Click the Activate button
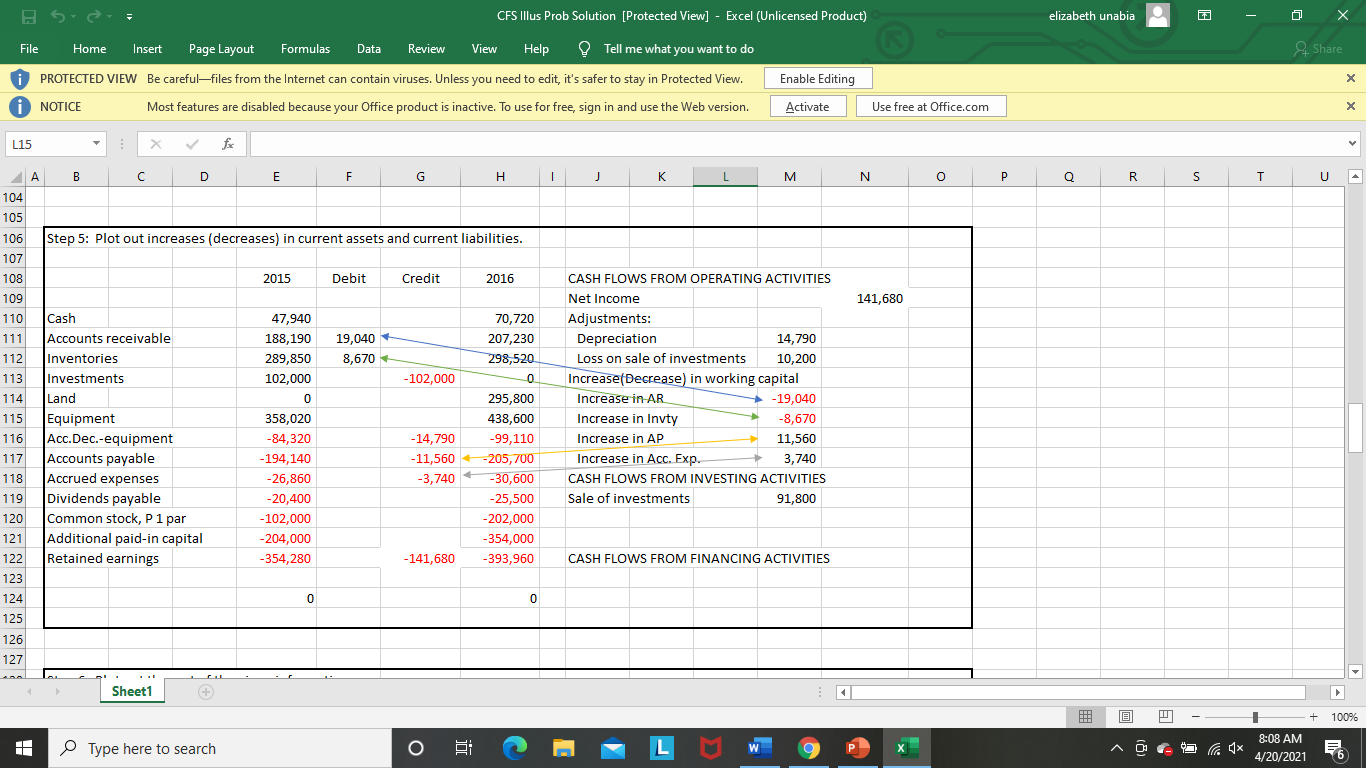 (808, 106)
